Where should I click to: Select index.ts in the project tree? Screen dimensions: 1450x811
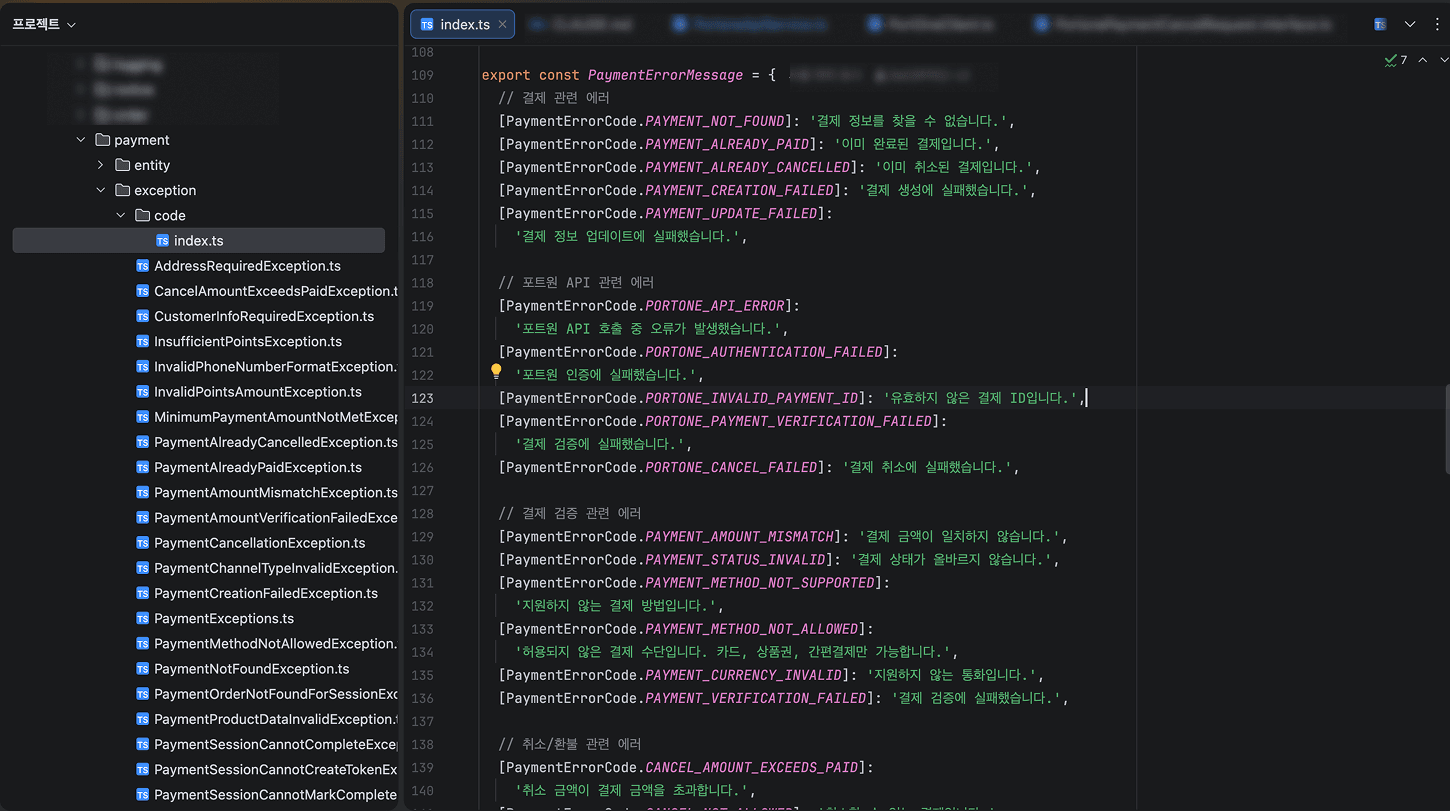(198, 241)
